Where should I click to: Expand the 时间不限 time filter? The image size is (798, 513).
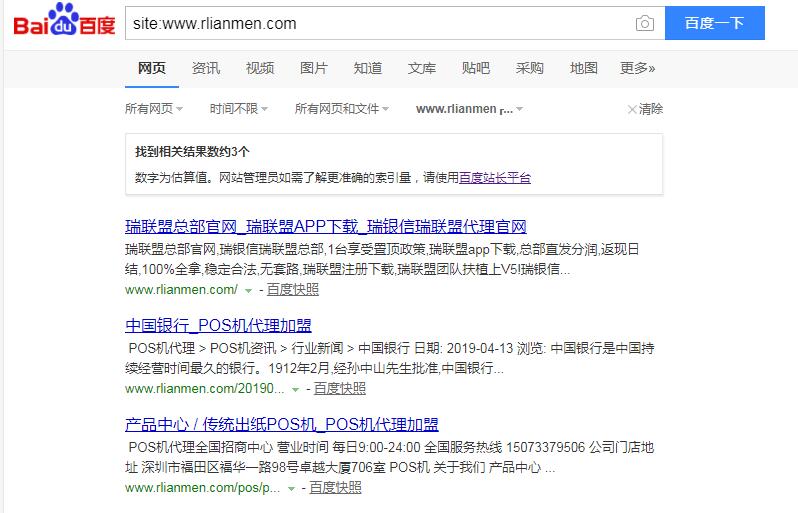click(239, 109)
